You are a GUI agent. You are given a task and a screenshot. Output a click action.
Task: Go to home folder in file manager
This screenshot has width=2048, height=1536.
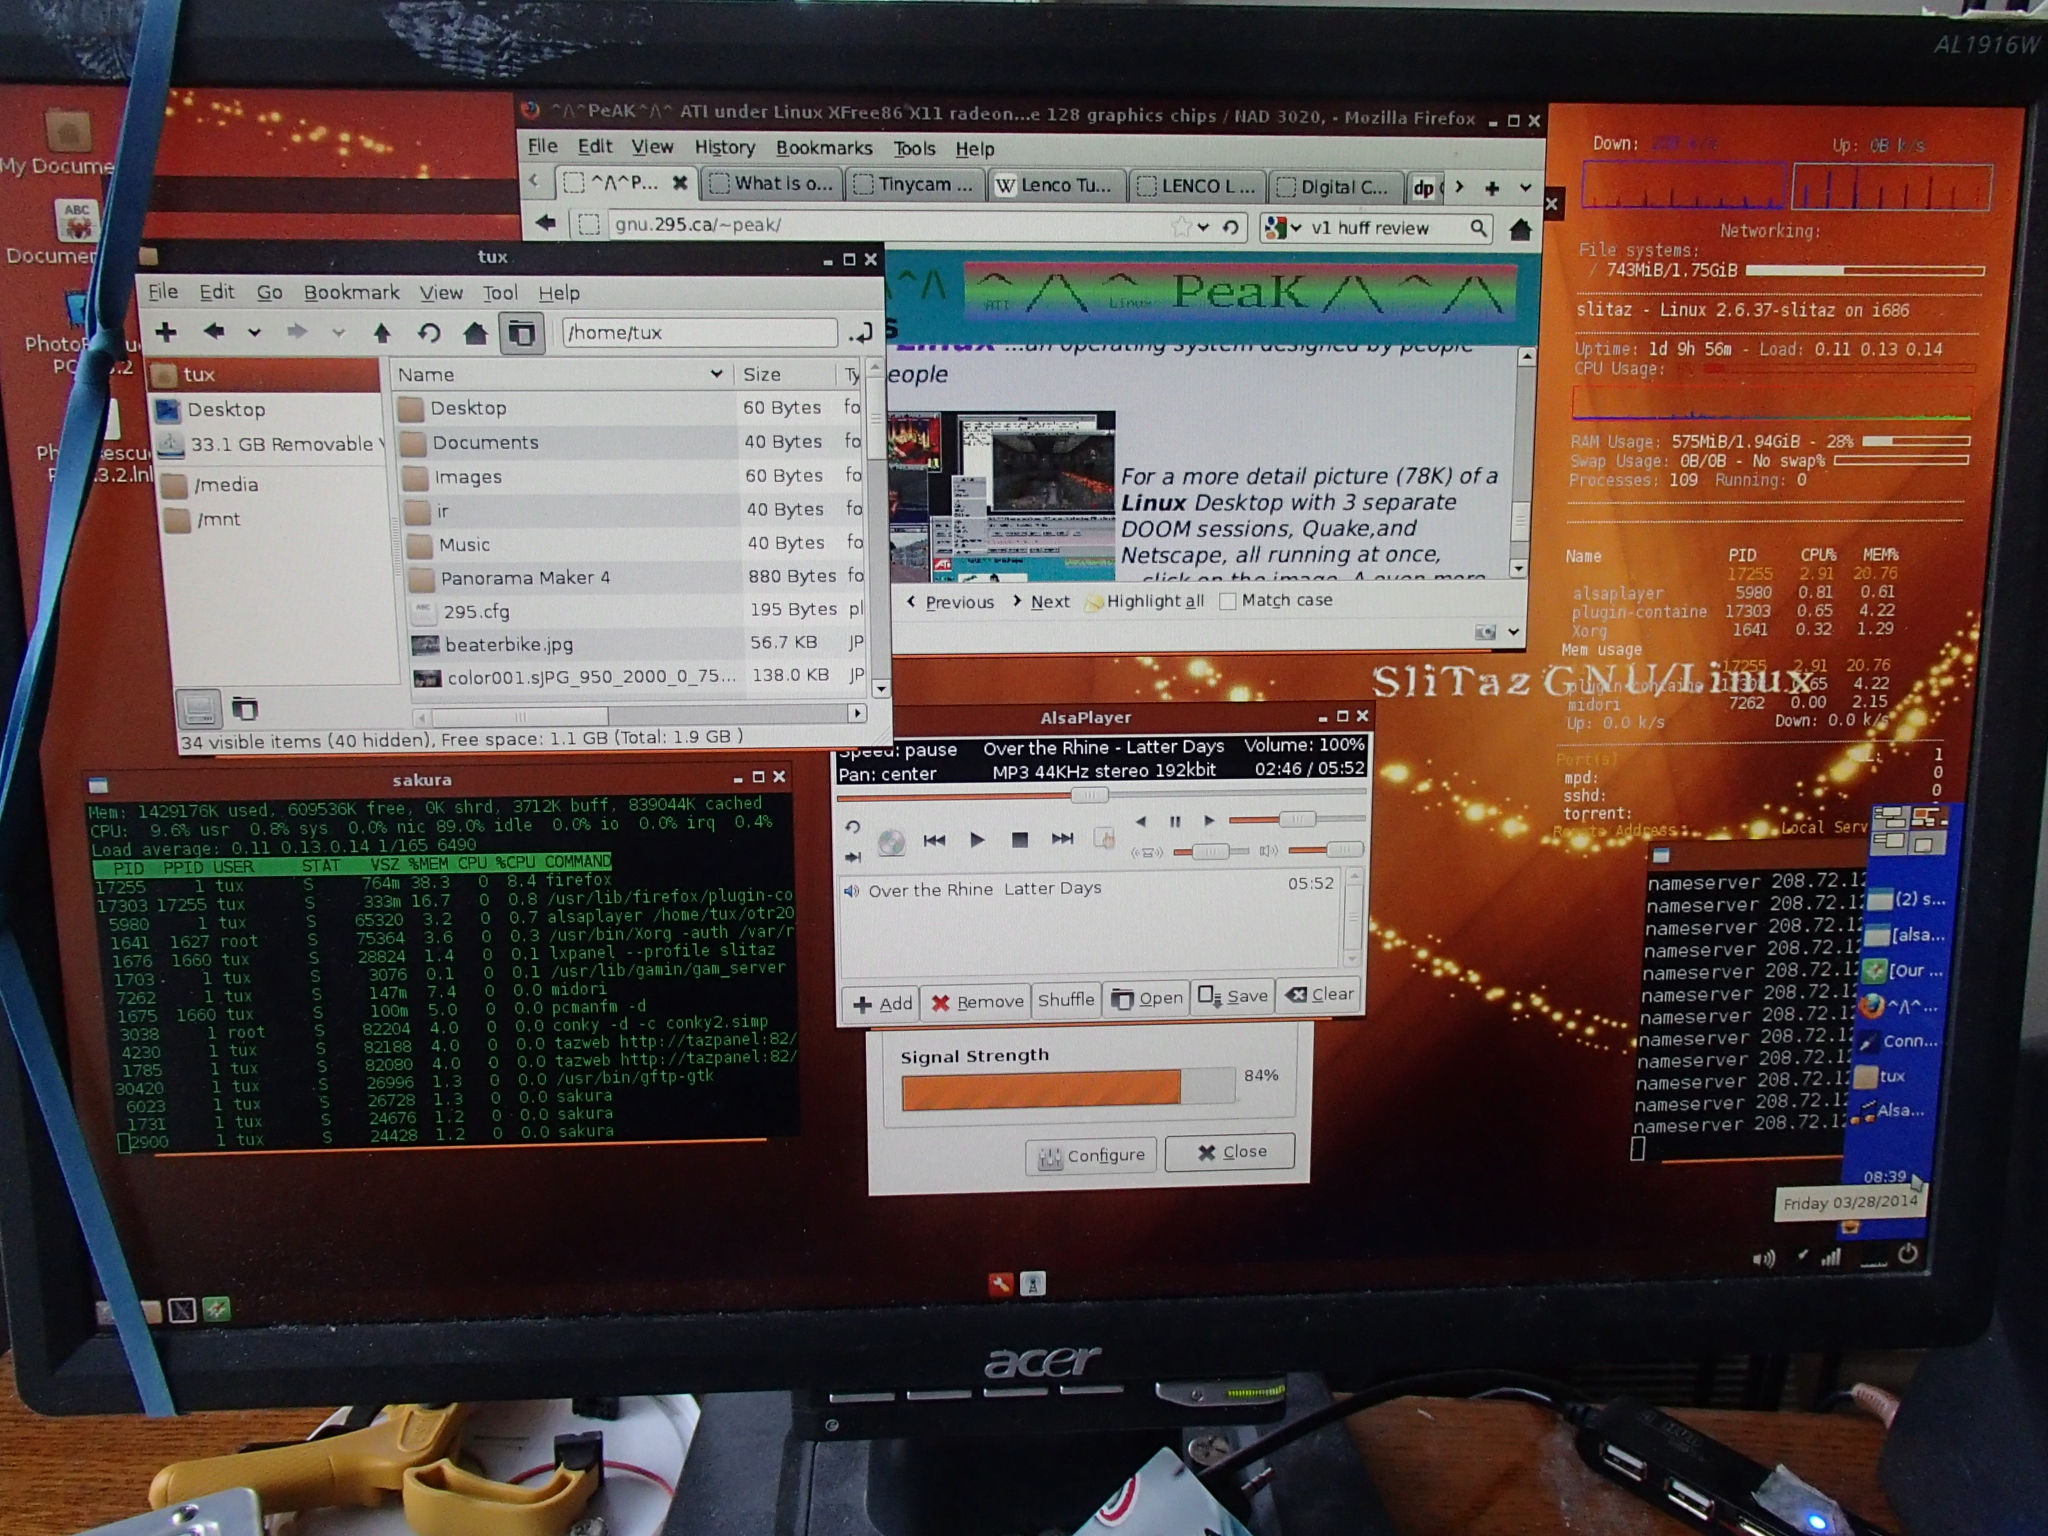tap(475, 333)
